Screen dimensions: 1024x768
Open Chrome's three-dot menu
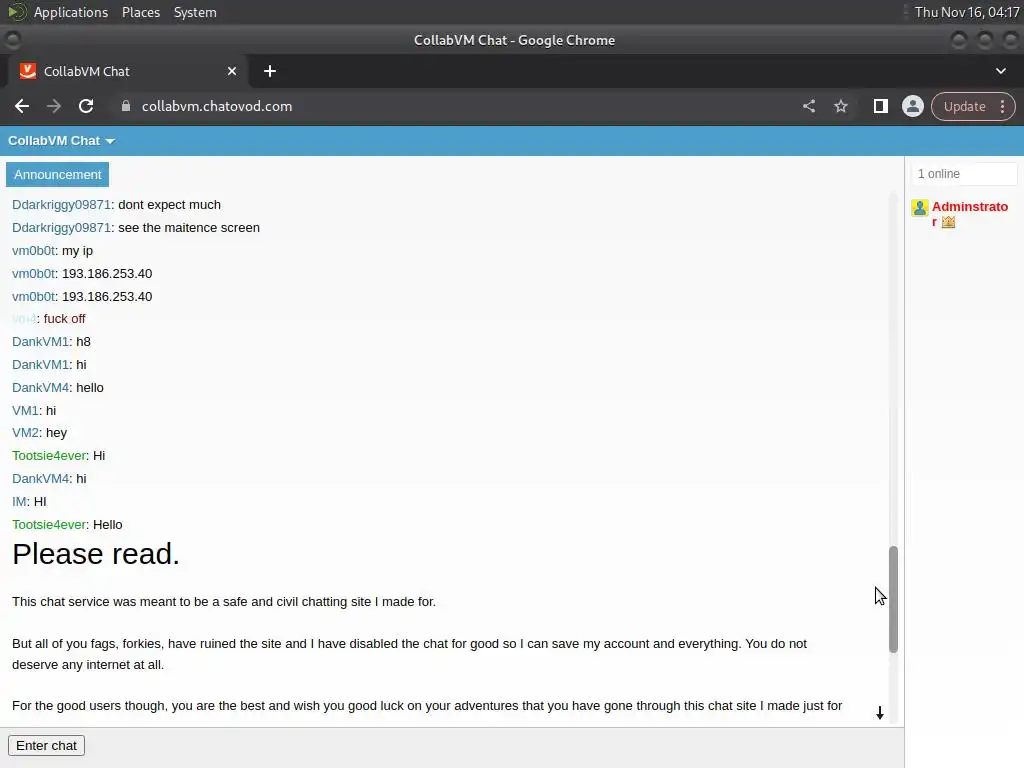[x=1002, y=106]
